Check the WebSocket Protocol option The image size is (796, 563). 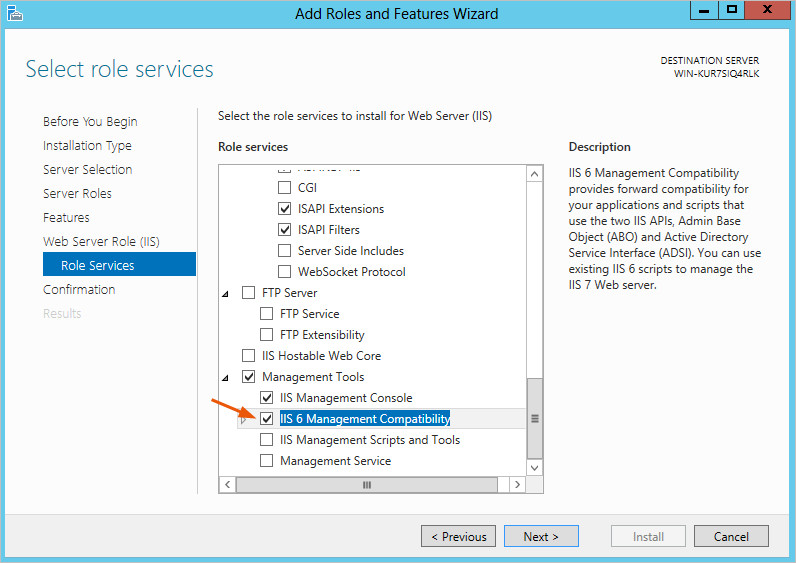click(x=285, y=272)
